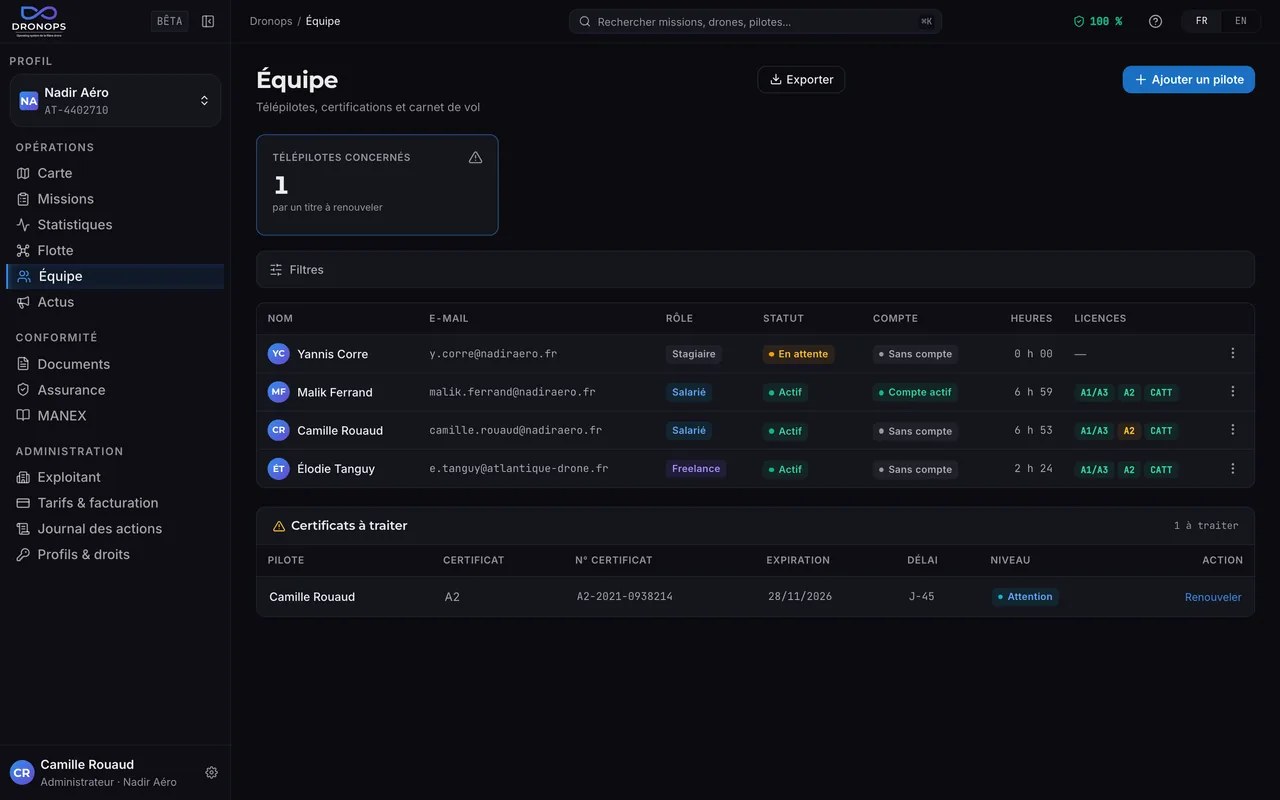Open row actions menu for Malik Ferrand
Image resolution: width=1280 pixels, height=800 pixels.
pyautogui.click(x=1233, y=392)
